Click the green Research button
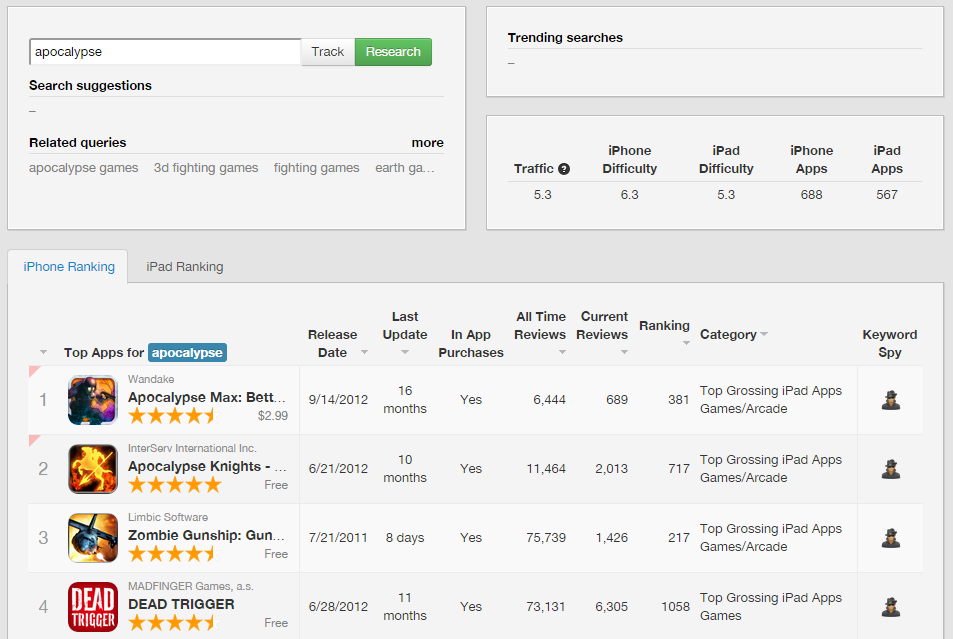This screenshot has height=639, width=953. 393,52
